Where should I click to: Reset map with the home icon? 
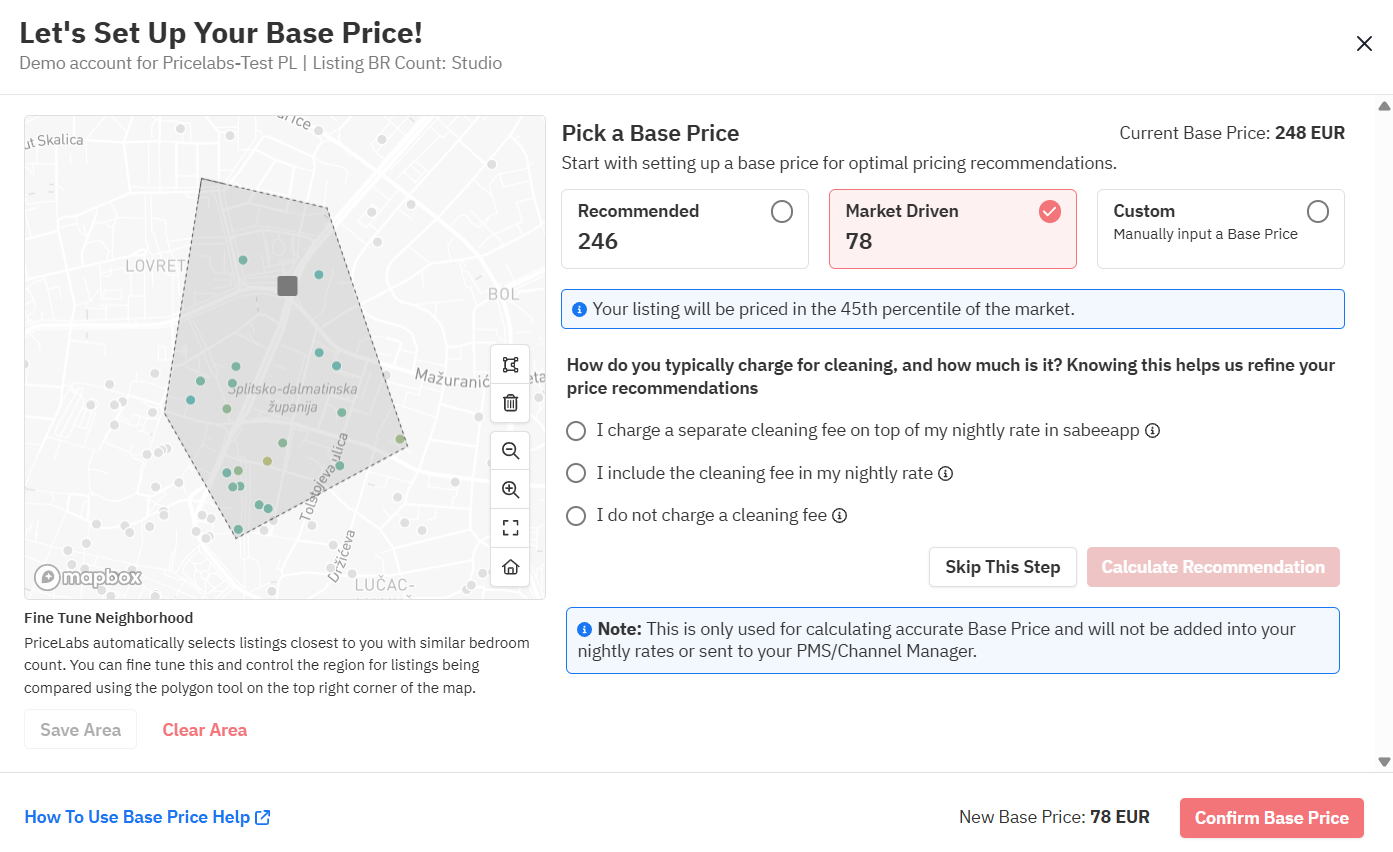(x=510, y=567)
